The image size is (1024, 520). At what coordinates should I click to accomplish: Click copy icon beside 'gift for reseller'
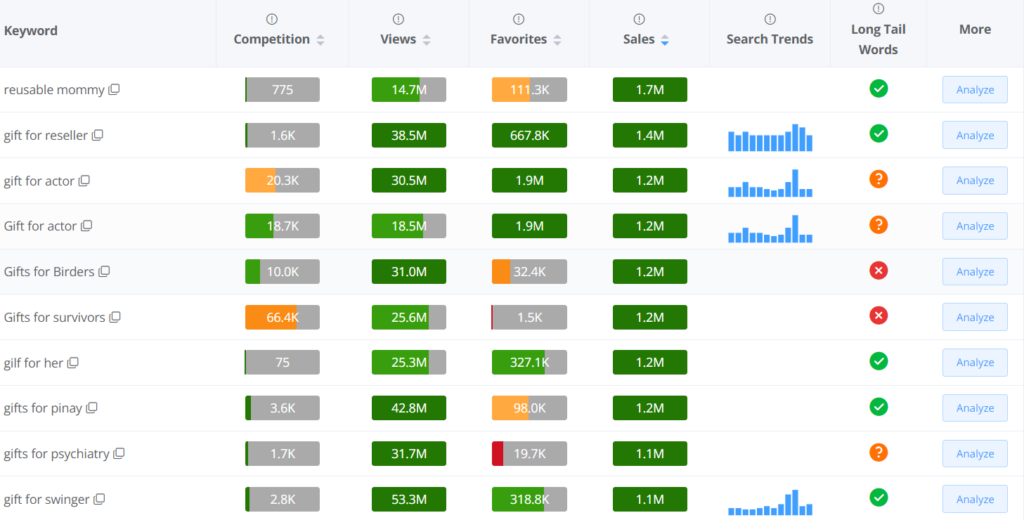coord(98,135)
